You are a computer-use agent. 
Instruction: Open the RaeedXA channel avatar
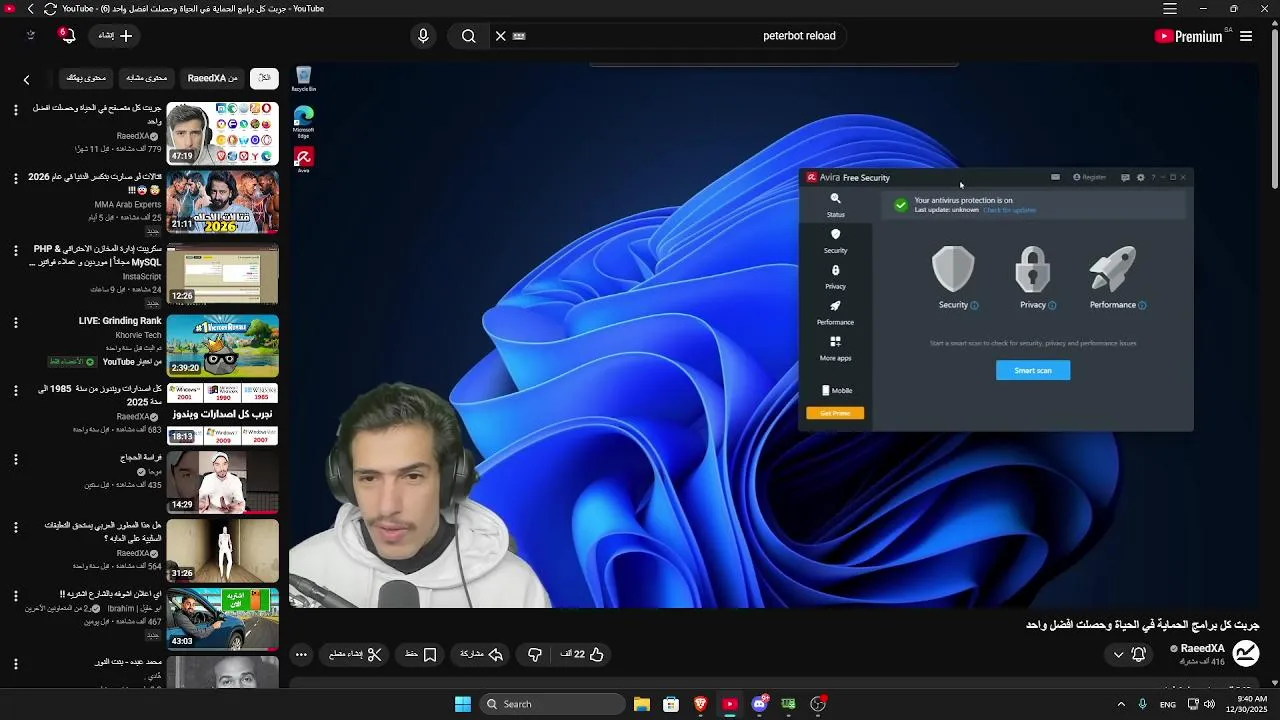tap(1246, 654)
